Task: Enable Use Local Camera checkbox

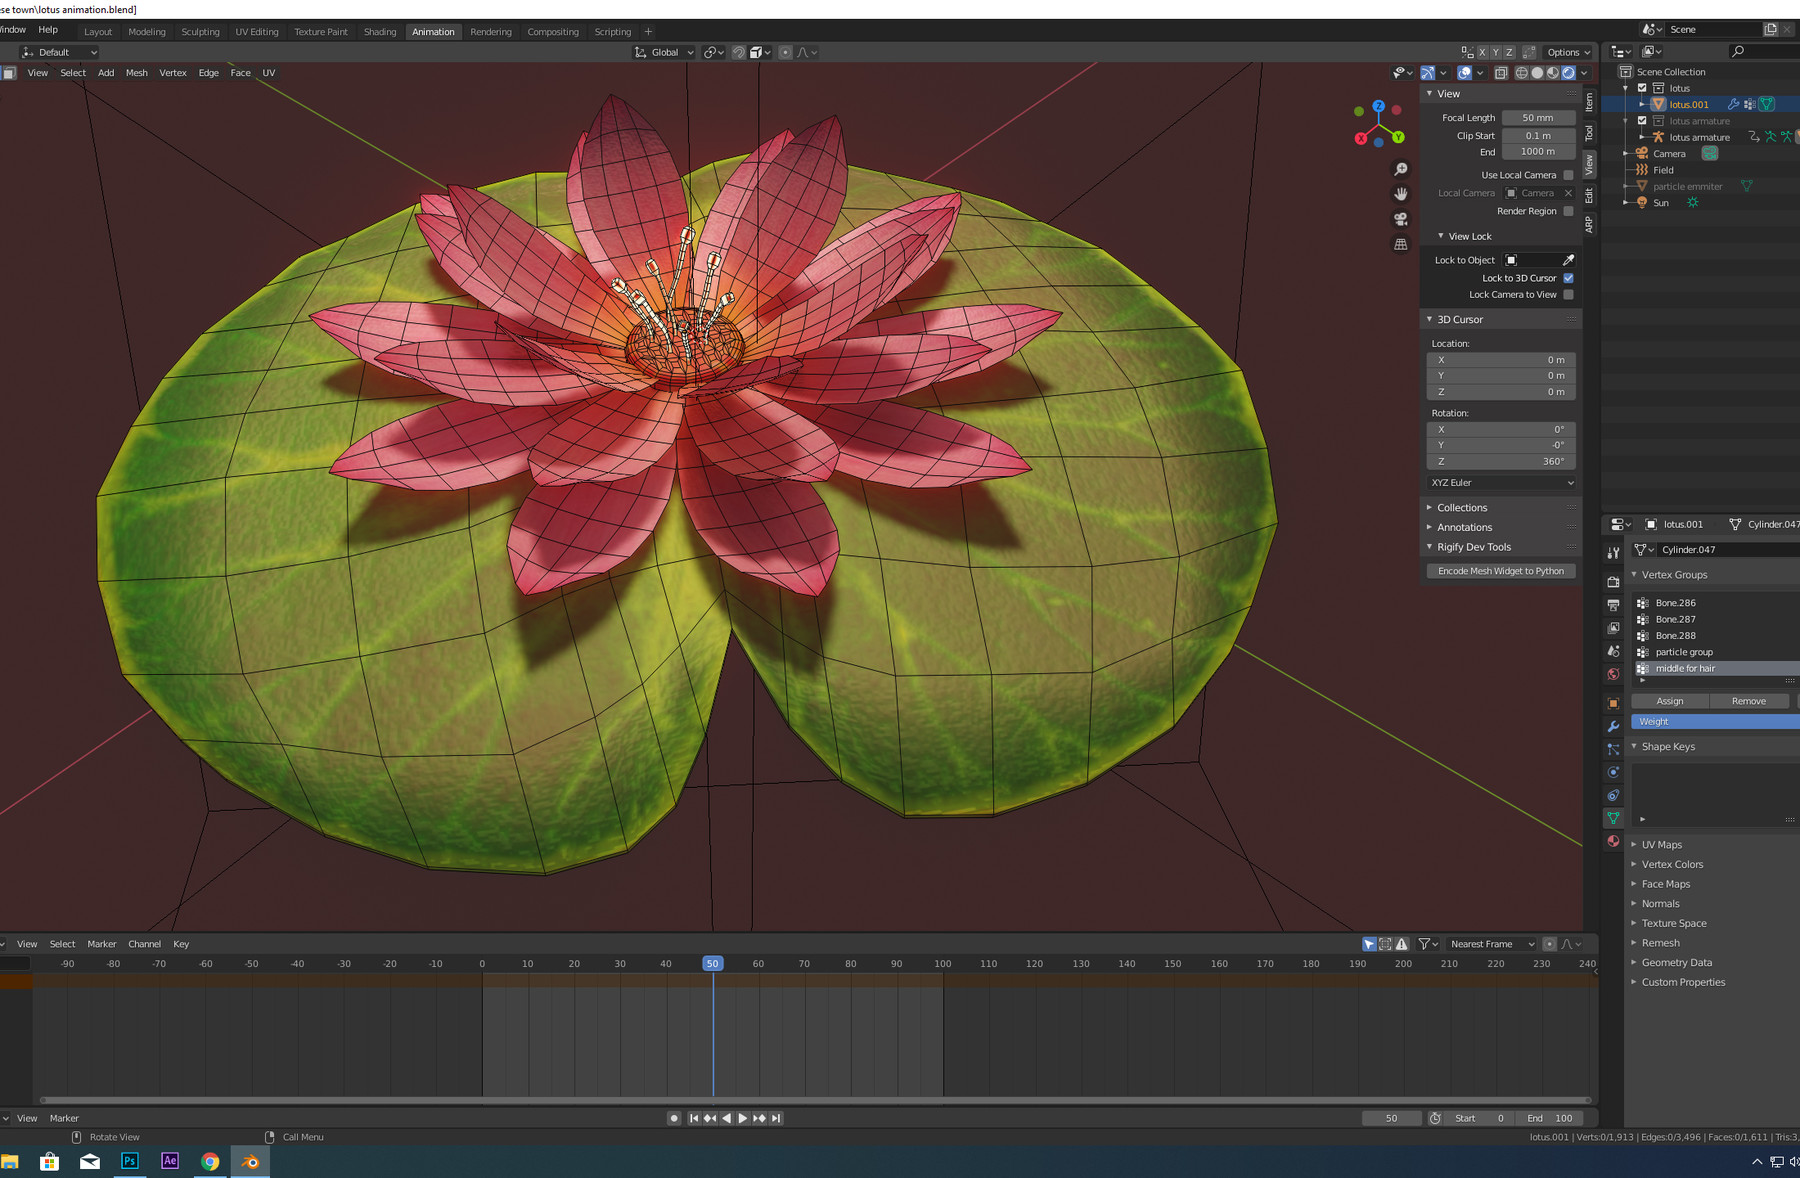Action: [1568, 174]
